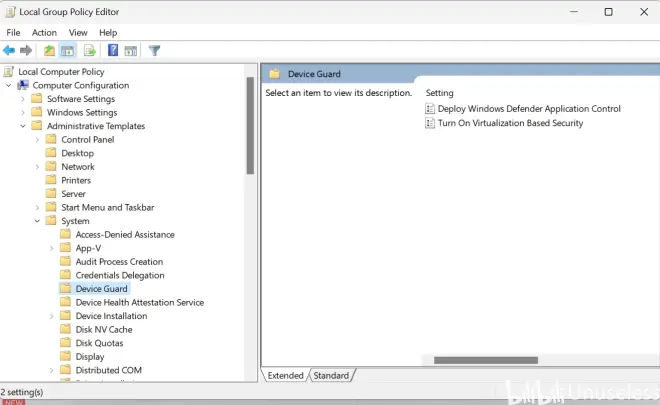Click the Local Computer Policy root icon
Screen dimensions: 660x405
pyautogui.click(x=9, y=72)
